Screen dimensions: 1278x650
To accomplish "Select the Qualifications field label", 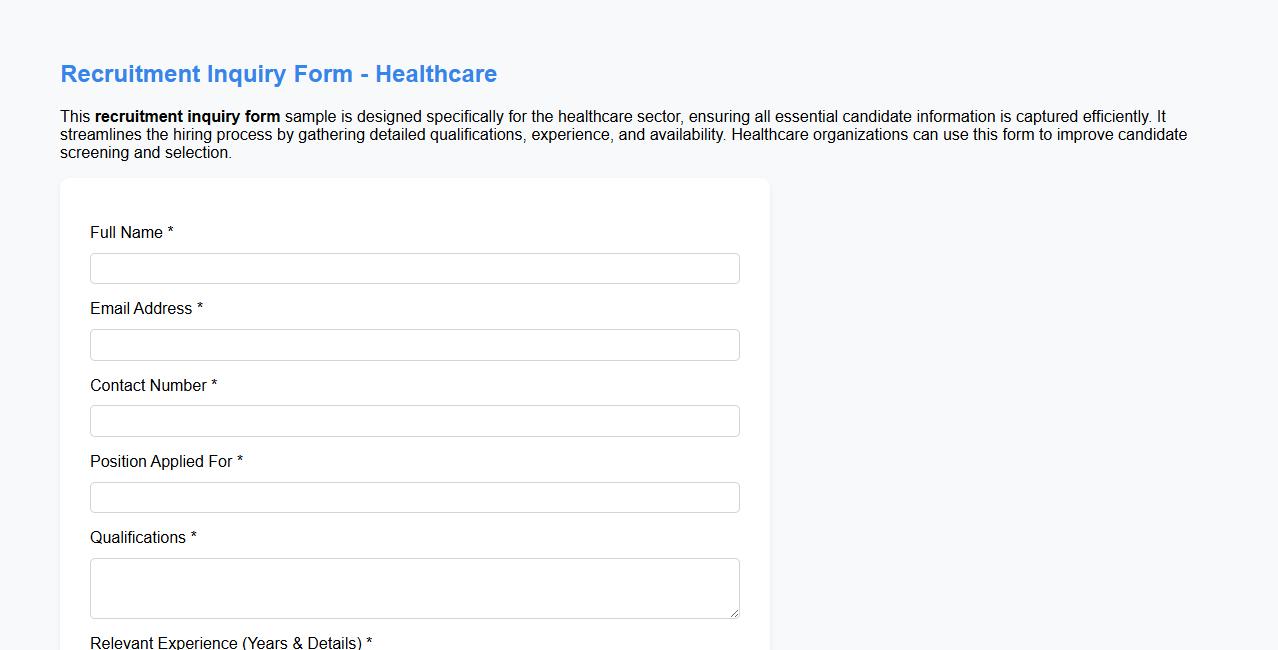I will tap(138, 537).
